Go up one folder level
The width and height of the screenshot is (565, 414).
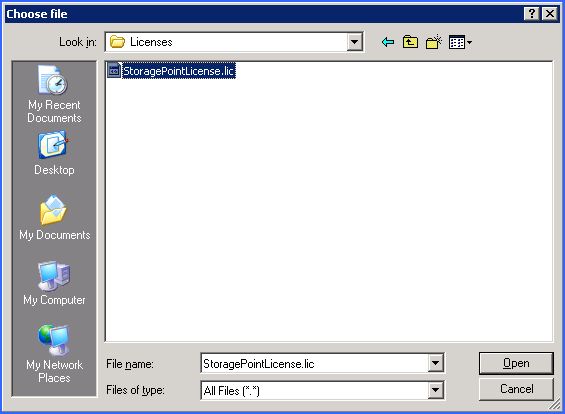410,42
